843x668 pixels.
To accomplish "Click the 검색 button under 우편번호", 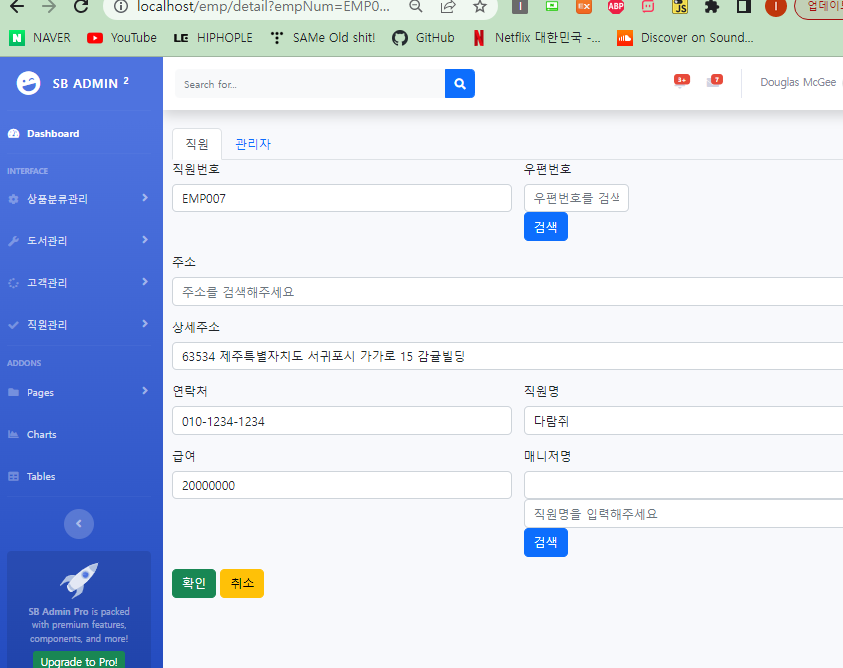I will tap(546, 227).
